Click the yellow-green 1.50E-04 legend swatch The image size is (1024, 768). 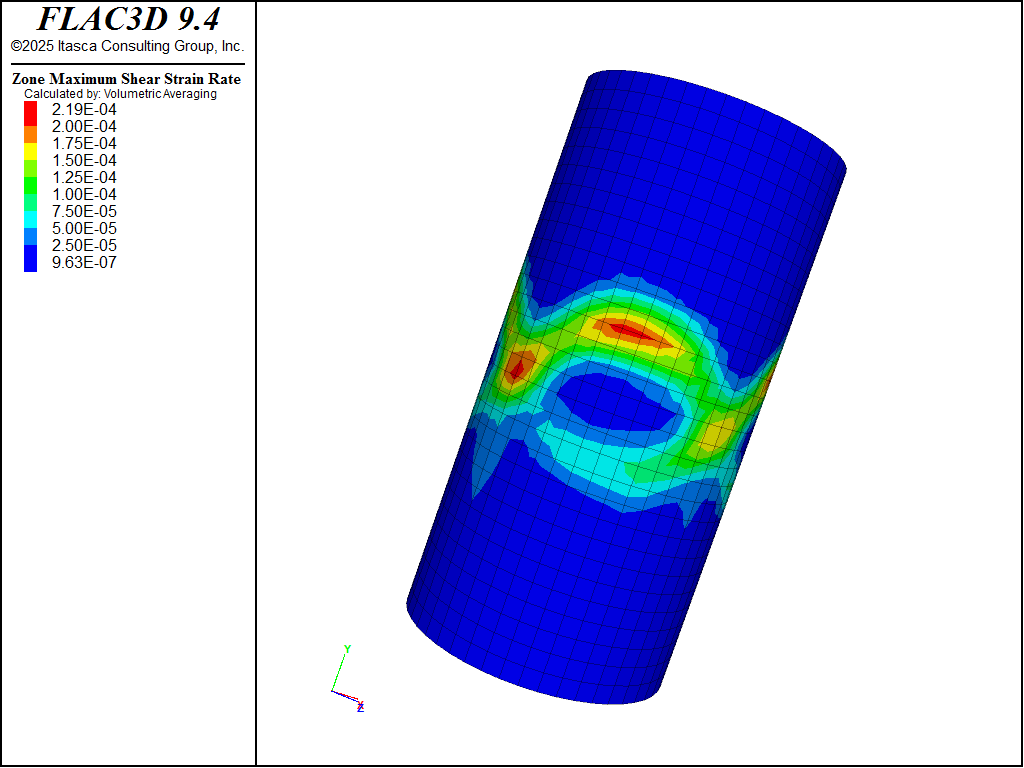[x=31, y=168]
